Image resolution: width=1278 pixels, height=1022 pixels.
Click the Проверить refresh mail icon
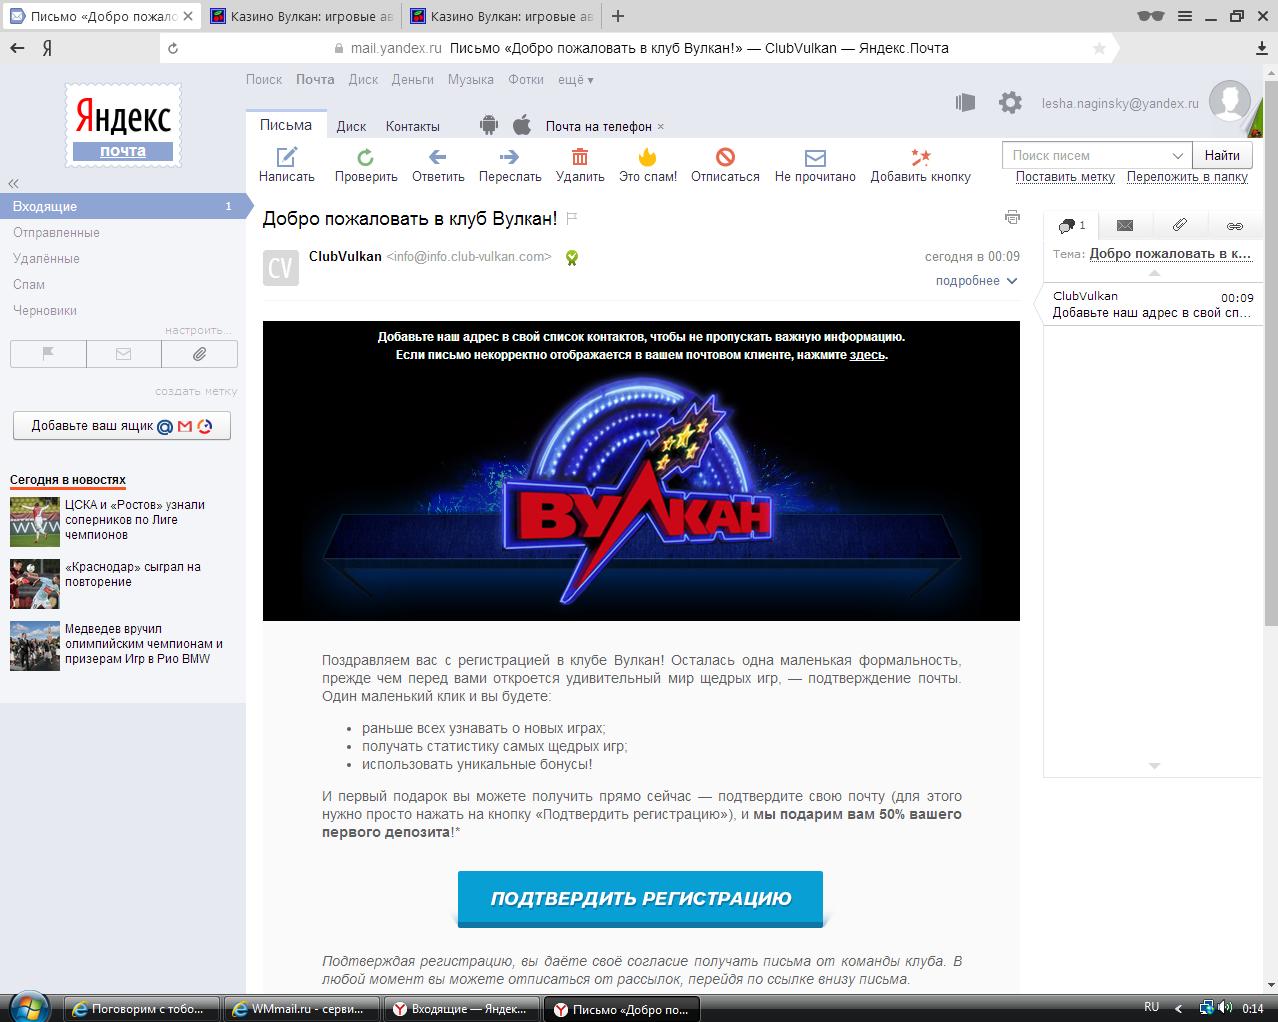click(x=366, y=157)
